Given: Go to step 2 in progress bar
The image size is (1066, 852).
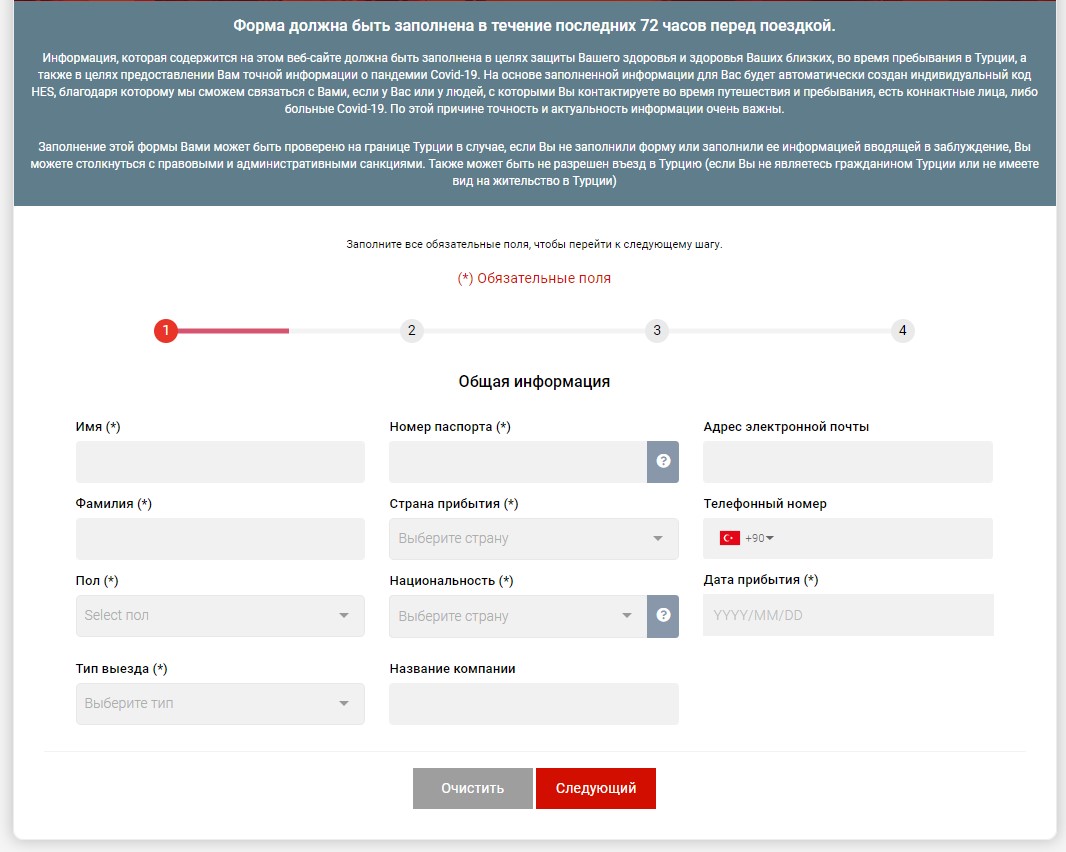Looking at the screenshot, I should (411, 331).
